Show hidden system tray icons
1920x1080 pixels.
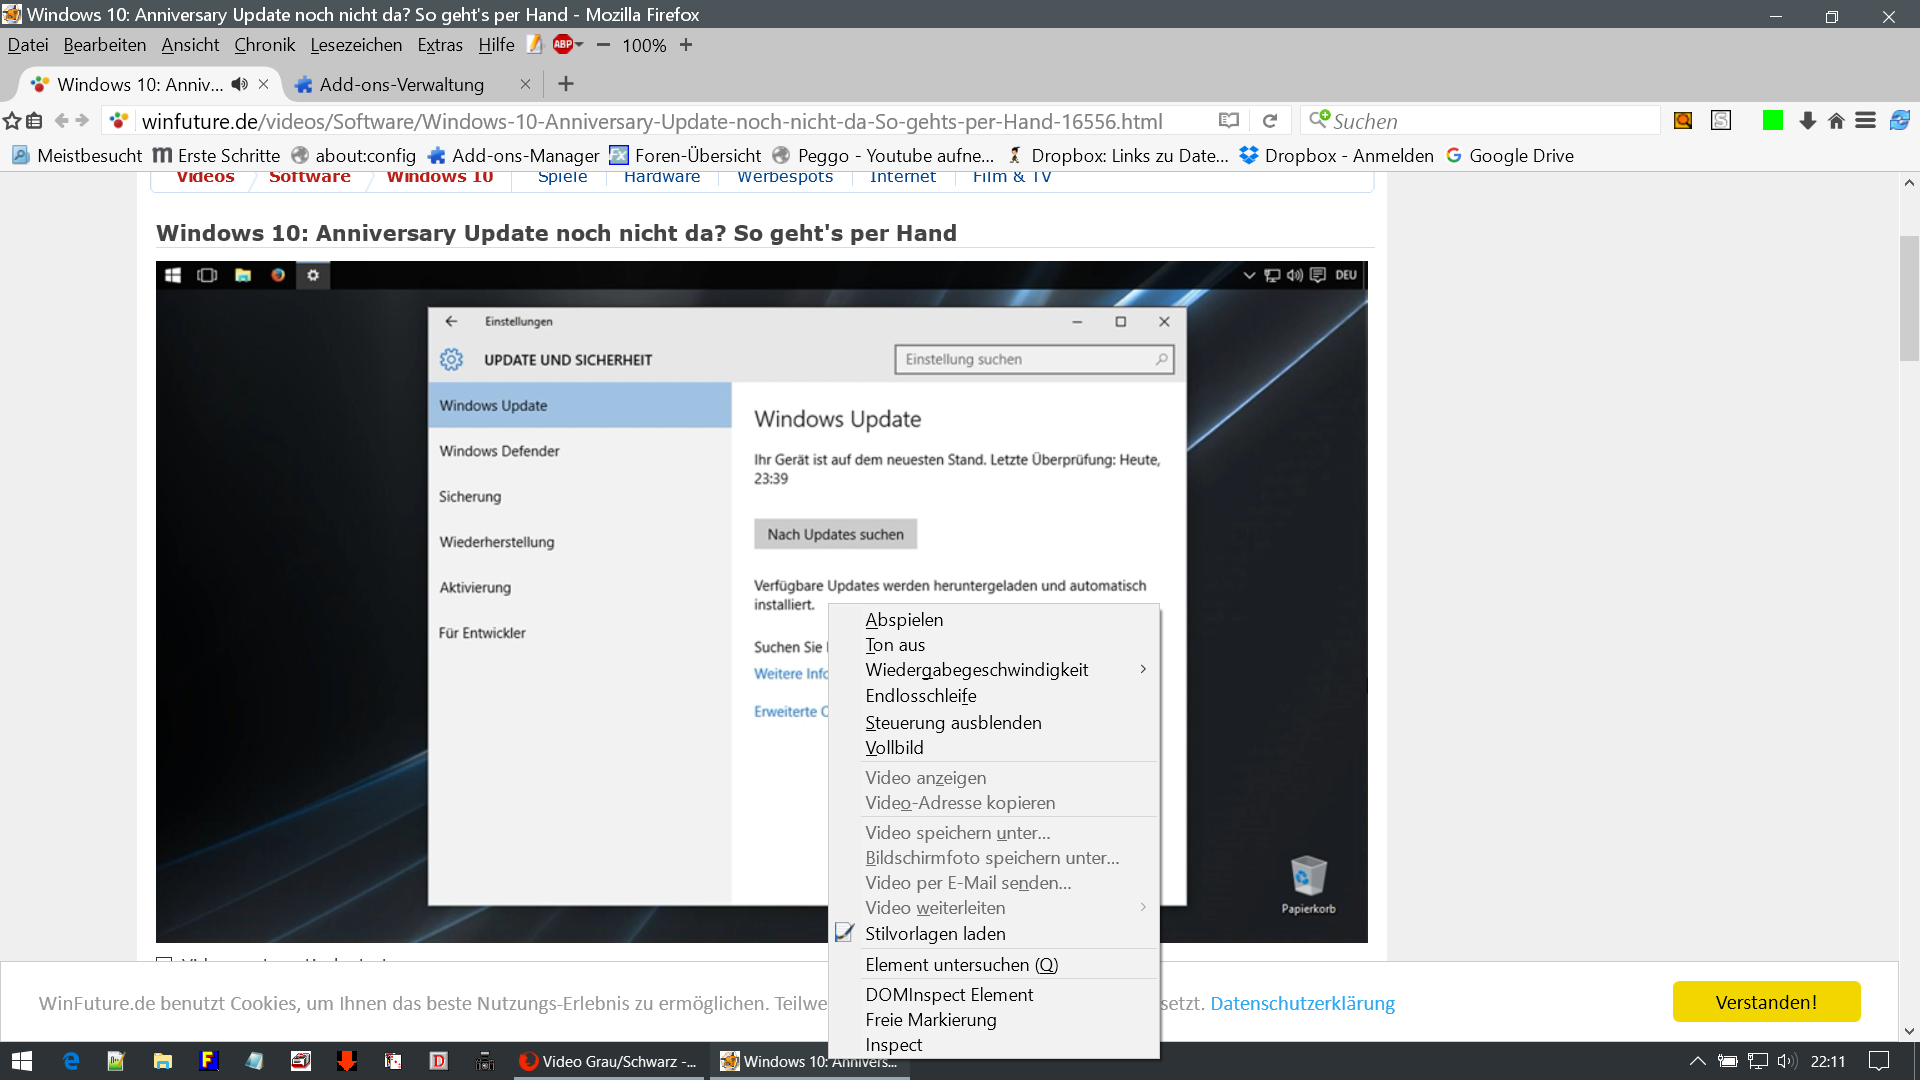tap(1697, 1061)
